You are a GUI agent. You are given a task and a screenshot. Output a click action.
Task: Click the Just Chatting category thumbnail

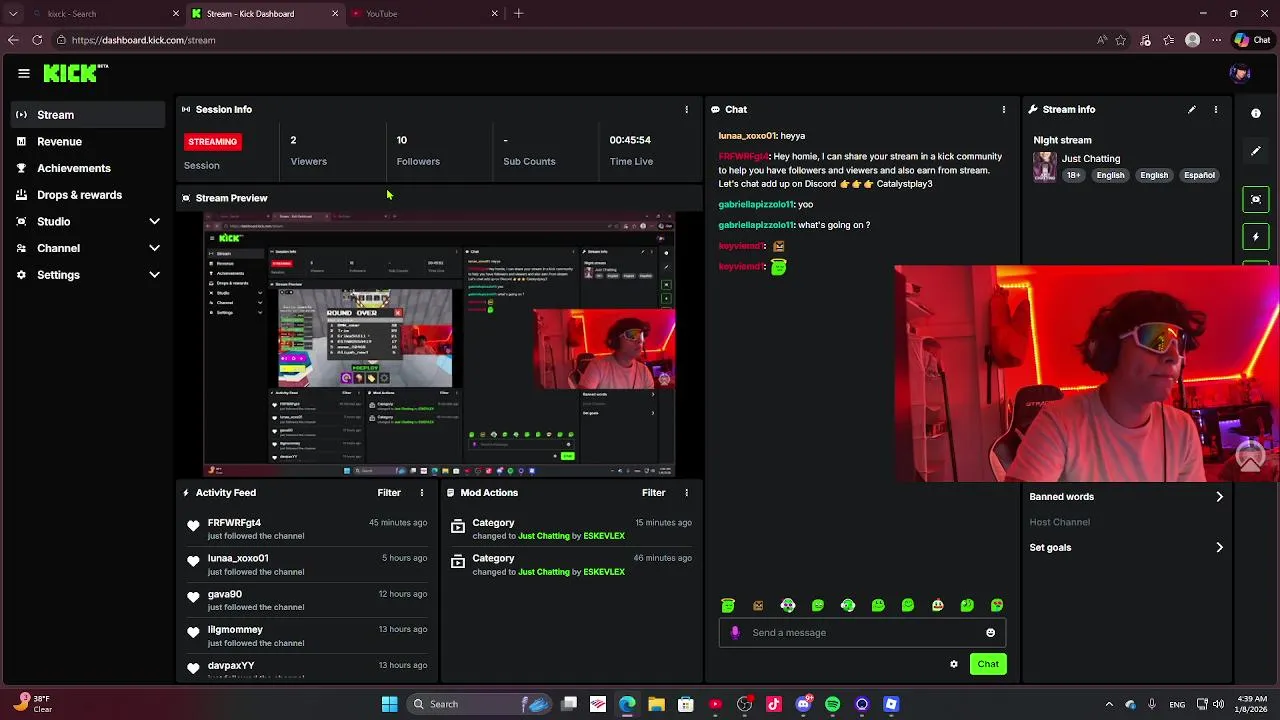1045,166
